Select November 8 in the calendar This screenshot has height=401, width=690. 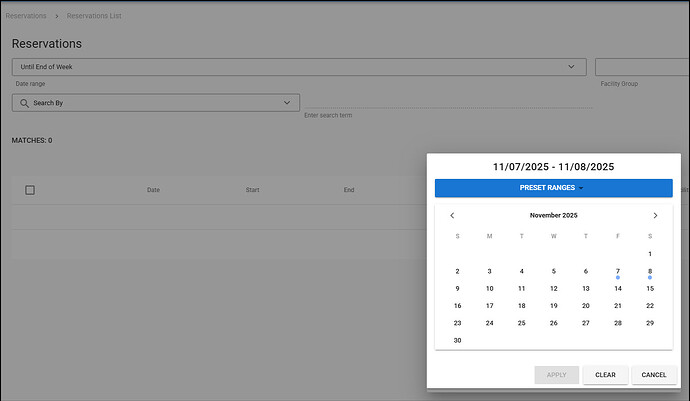[x=650, y=271]
